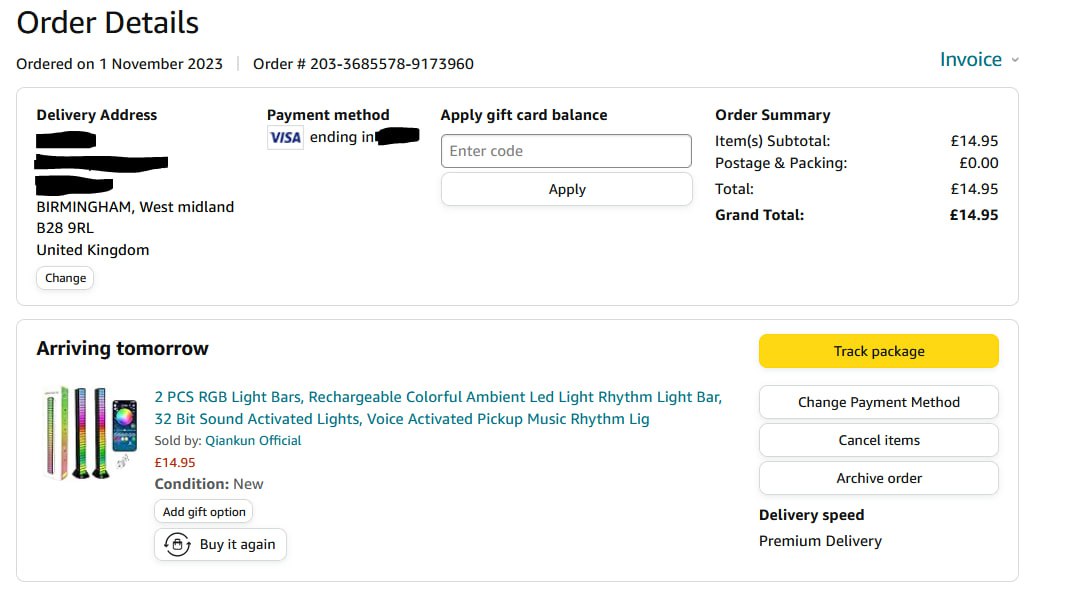Viewport: 1072px width, 609px height.
Task: Click the Arriving tomorrow heading
Action: coord(122,349)
